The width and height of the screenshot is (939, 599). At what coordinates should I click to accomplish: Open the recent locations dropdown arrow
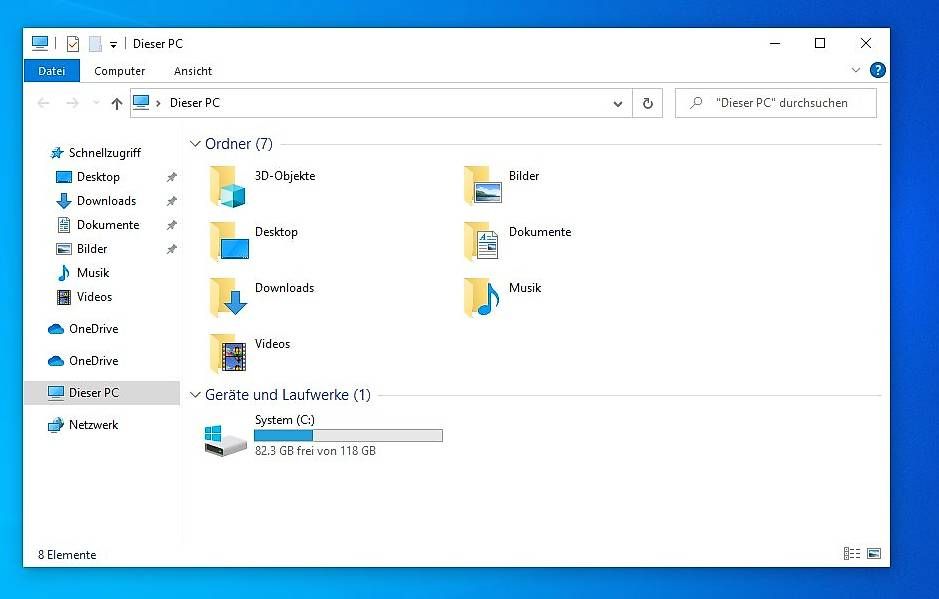96,103
